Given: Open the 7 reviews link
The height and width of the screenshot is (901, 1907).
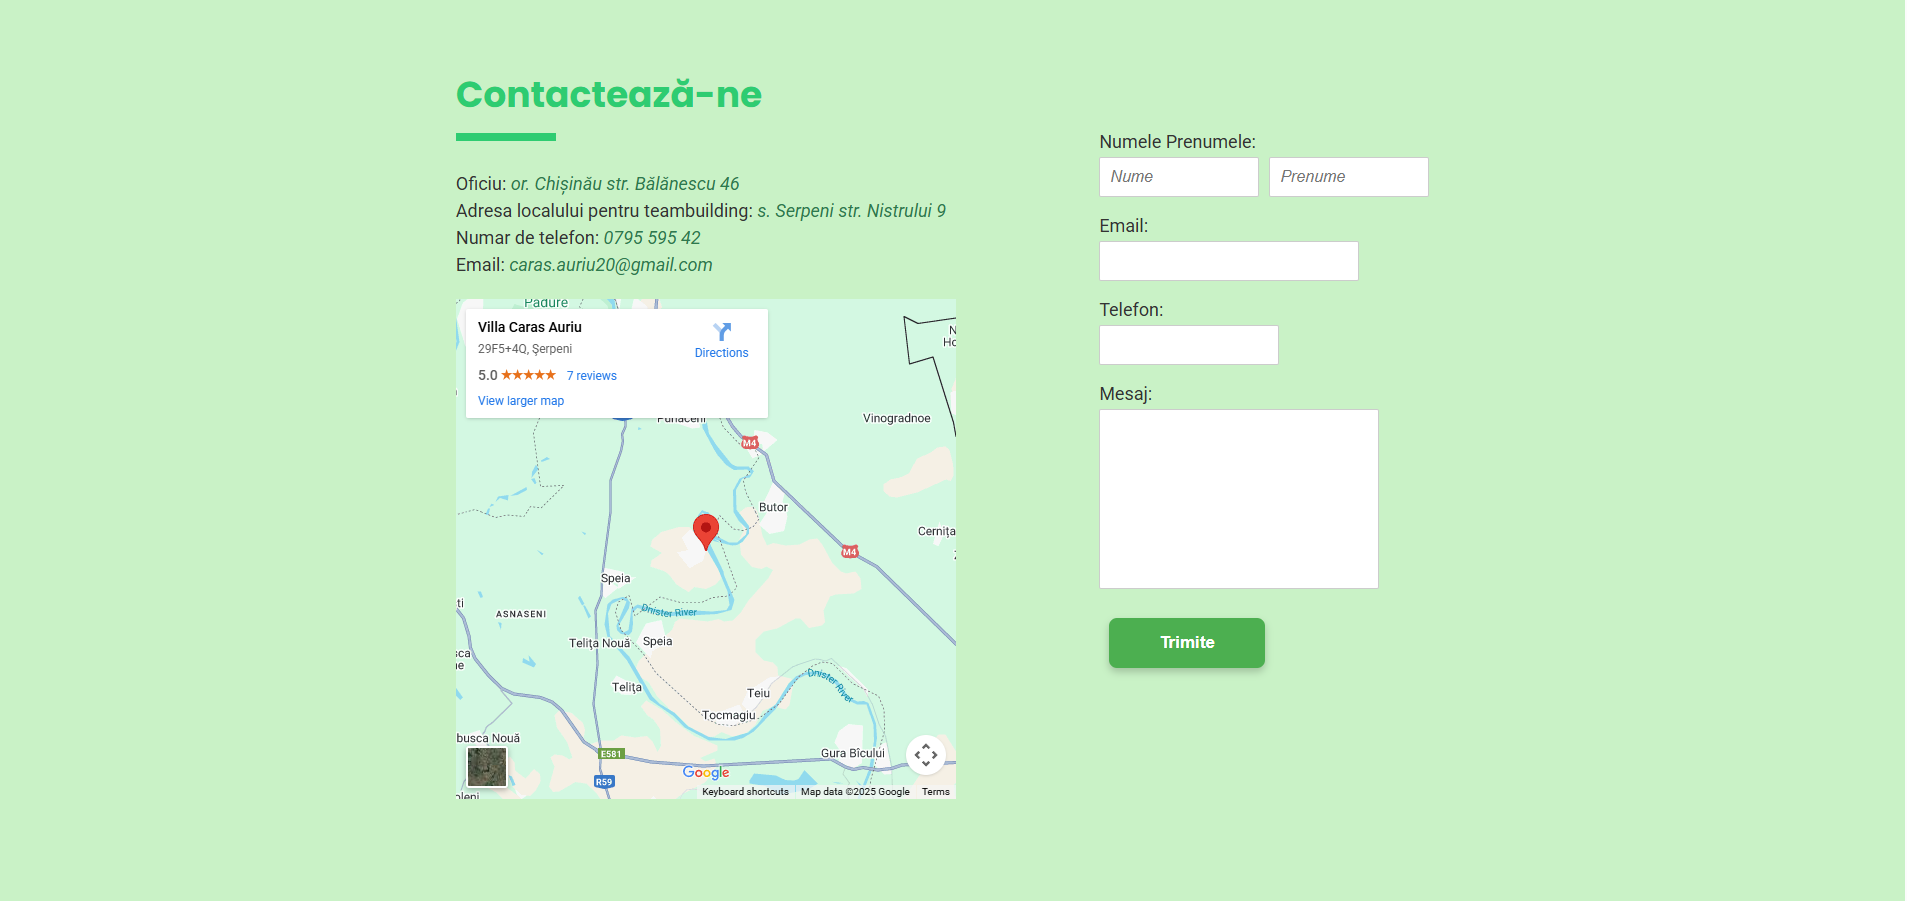Looking at the screenshot, I should 591,376.
